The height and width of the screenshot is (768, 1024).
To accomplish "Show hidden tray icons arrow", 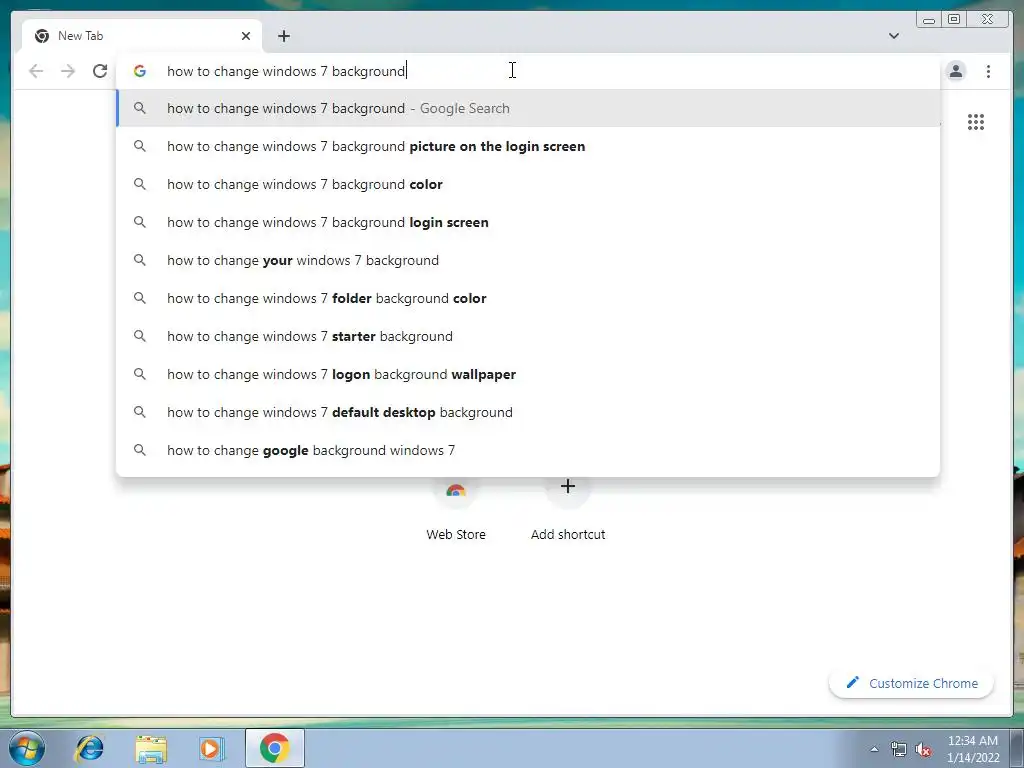I will pos(874,749).
